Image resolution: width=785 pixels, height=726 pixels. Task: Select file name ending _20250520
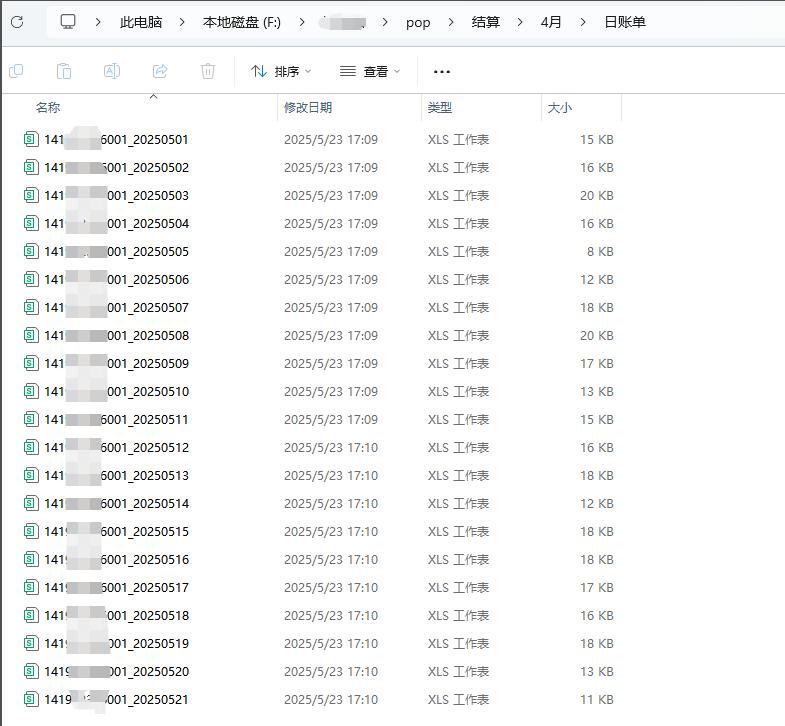[x=116, y=671]
